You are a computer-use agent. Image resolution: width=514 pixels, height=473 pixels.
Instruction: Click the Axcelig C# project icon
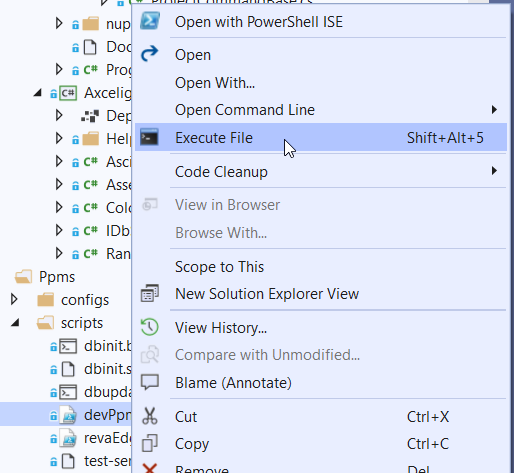(x=68, y=93)
